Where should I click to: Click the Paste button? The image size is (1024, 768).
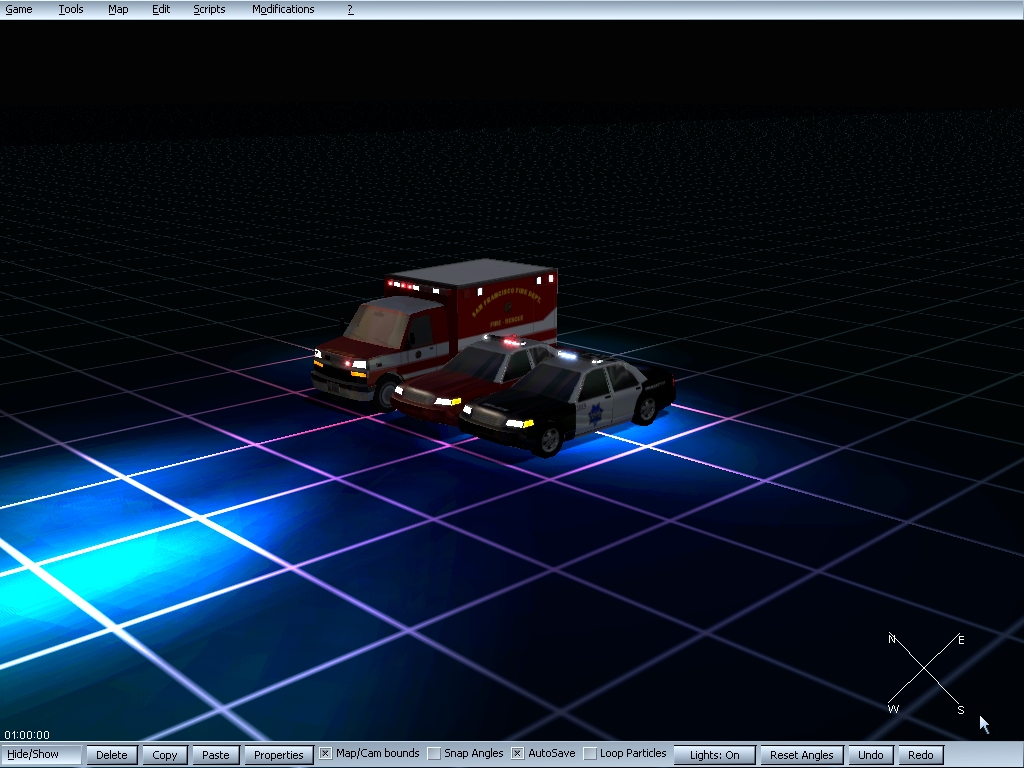[216, 755]
